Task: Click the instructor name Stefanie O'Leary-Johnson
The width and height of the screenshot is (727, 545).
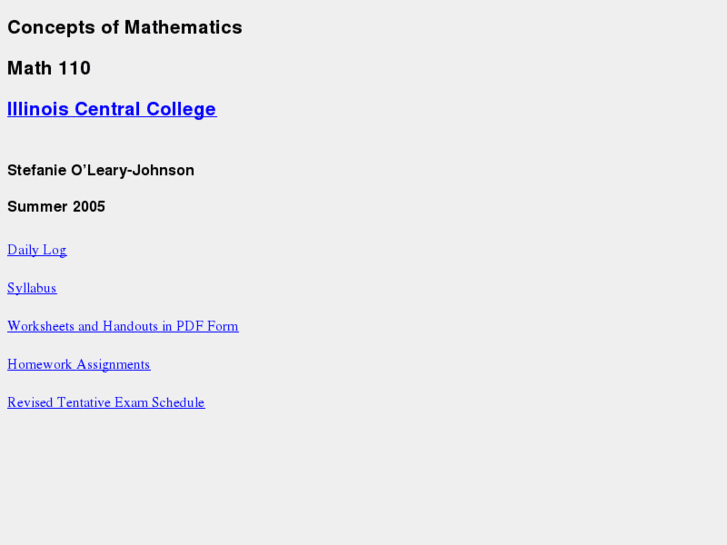Action: coord(100,170)
